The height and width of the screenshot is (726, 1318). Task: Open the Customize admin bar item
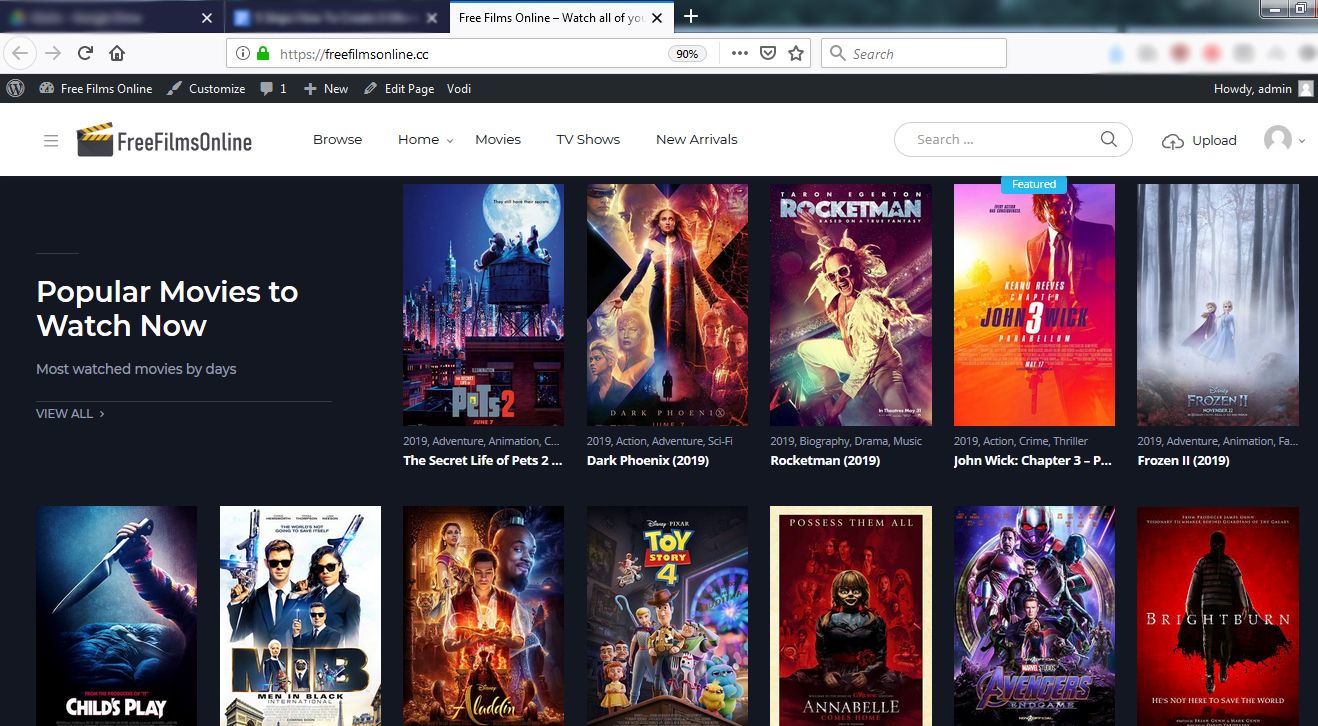tap(206, 88)
